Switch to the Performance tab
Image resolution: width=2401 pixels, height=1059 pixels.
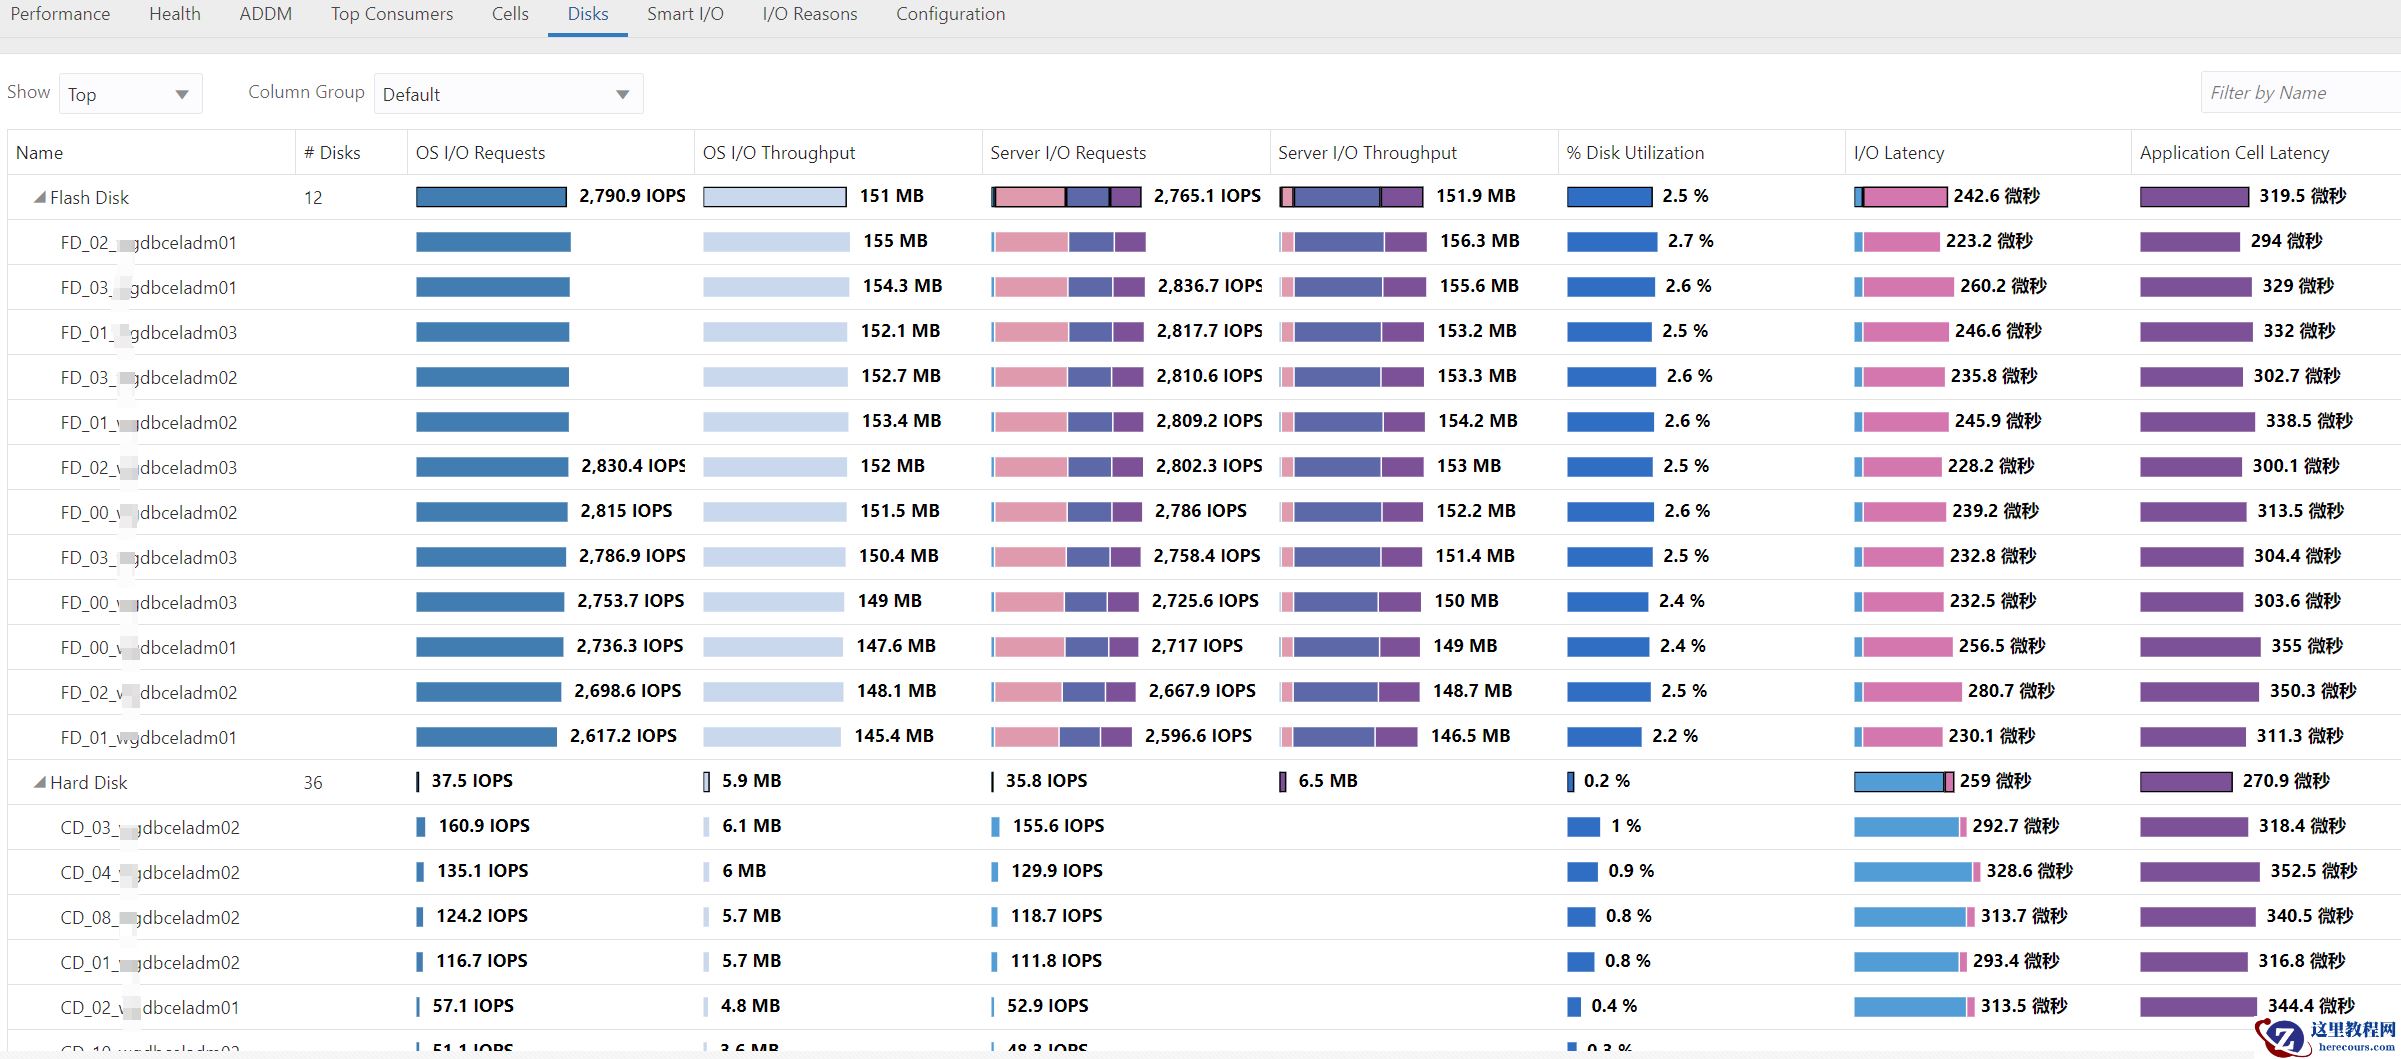pyautogui.click(x=60, y=14)
